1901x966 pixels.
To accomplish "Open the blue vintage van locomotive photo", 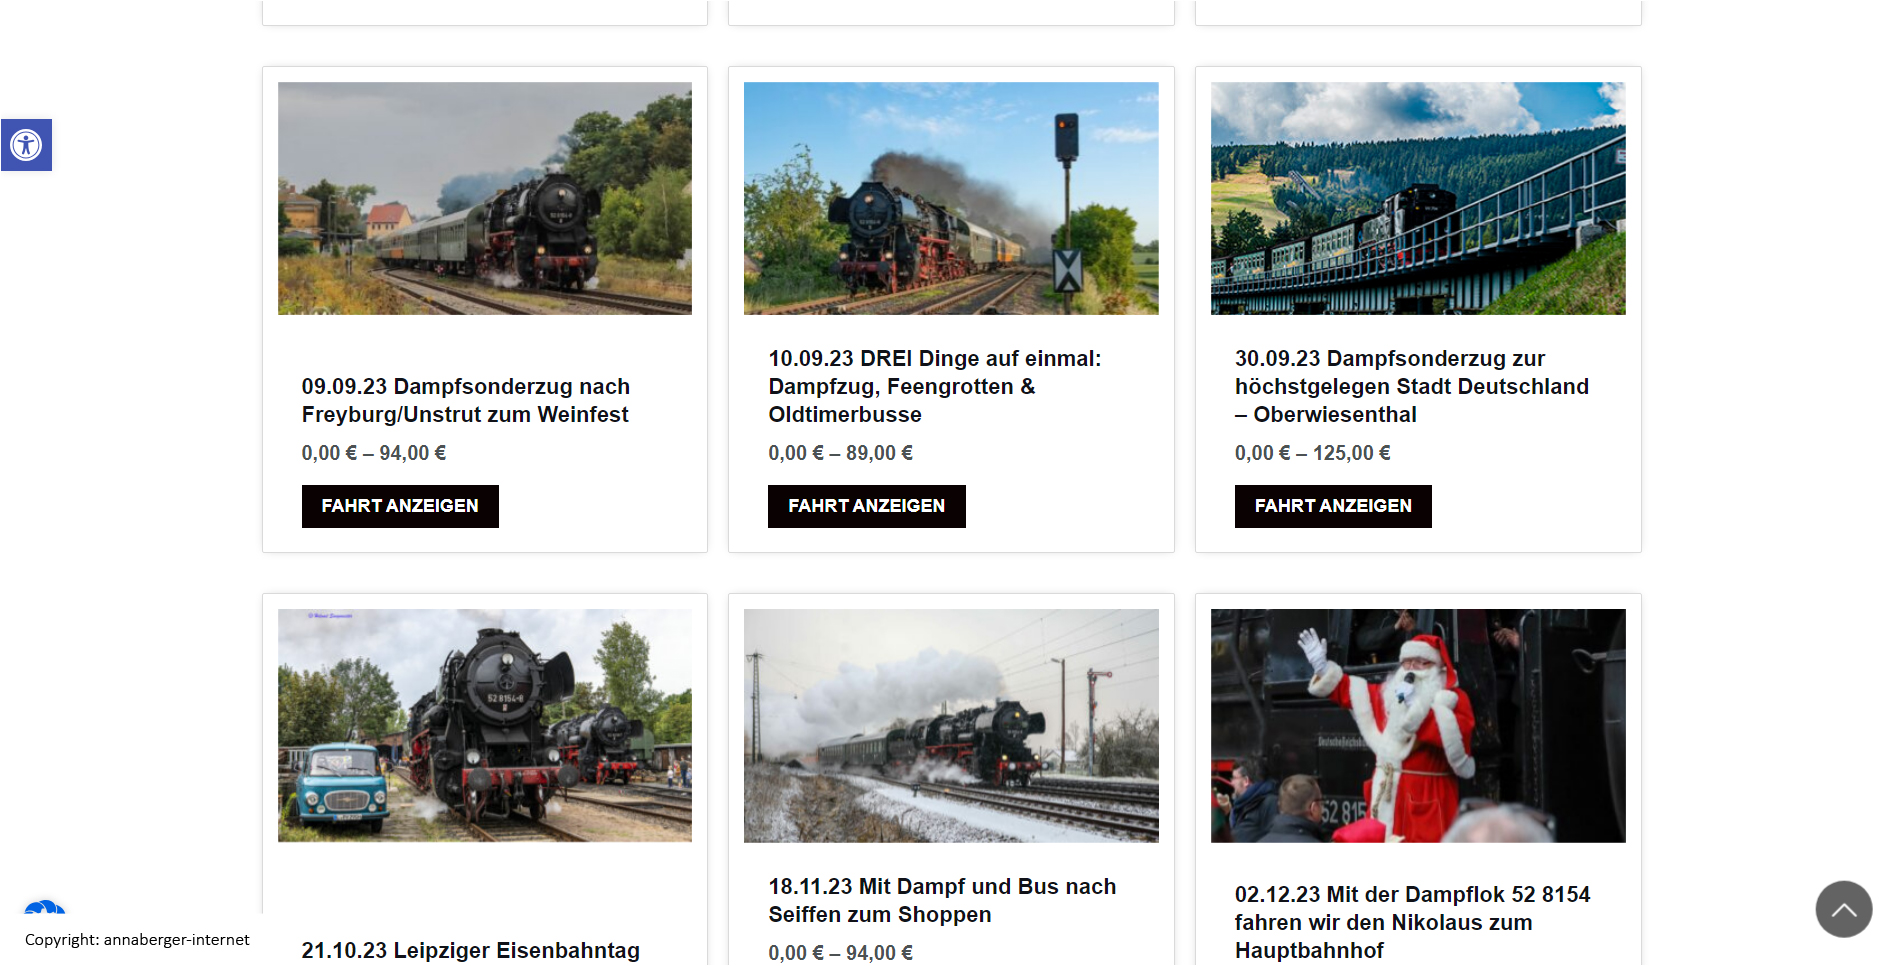I will point(485,725).
